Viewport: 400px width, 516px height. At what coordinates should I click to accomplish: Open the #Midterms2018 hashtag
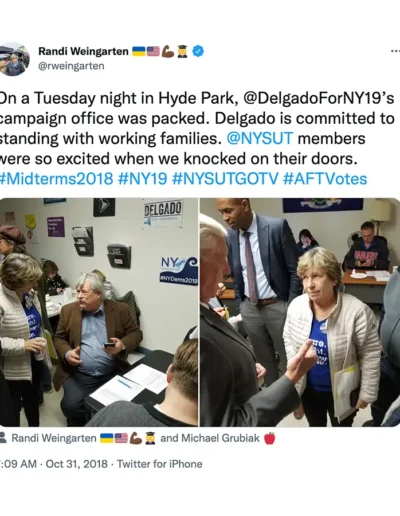57,179
